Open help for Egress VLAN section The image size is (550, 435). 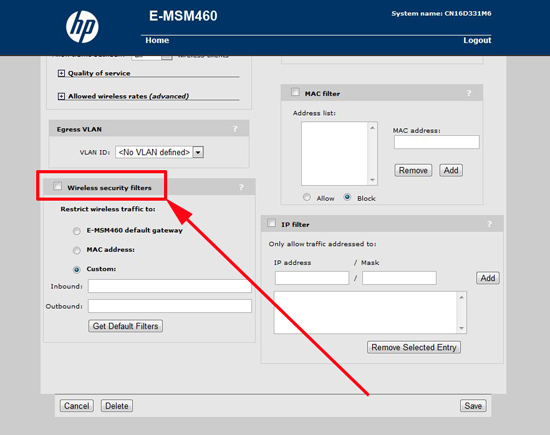235,129
